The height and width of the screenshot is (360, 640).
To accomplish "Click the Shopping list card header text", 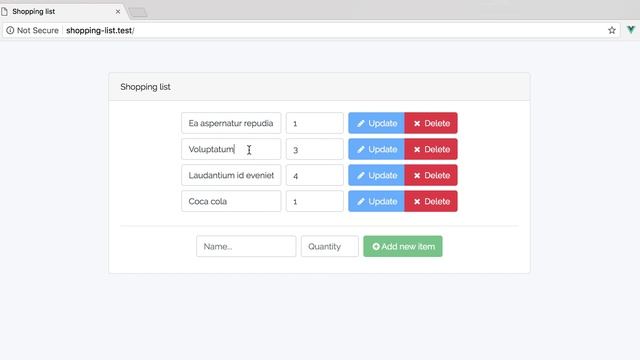I will (x=145, y=87).
